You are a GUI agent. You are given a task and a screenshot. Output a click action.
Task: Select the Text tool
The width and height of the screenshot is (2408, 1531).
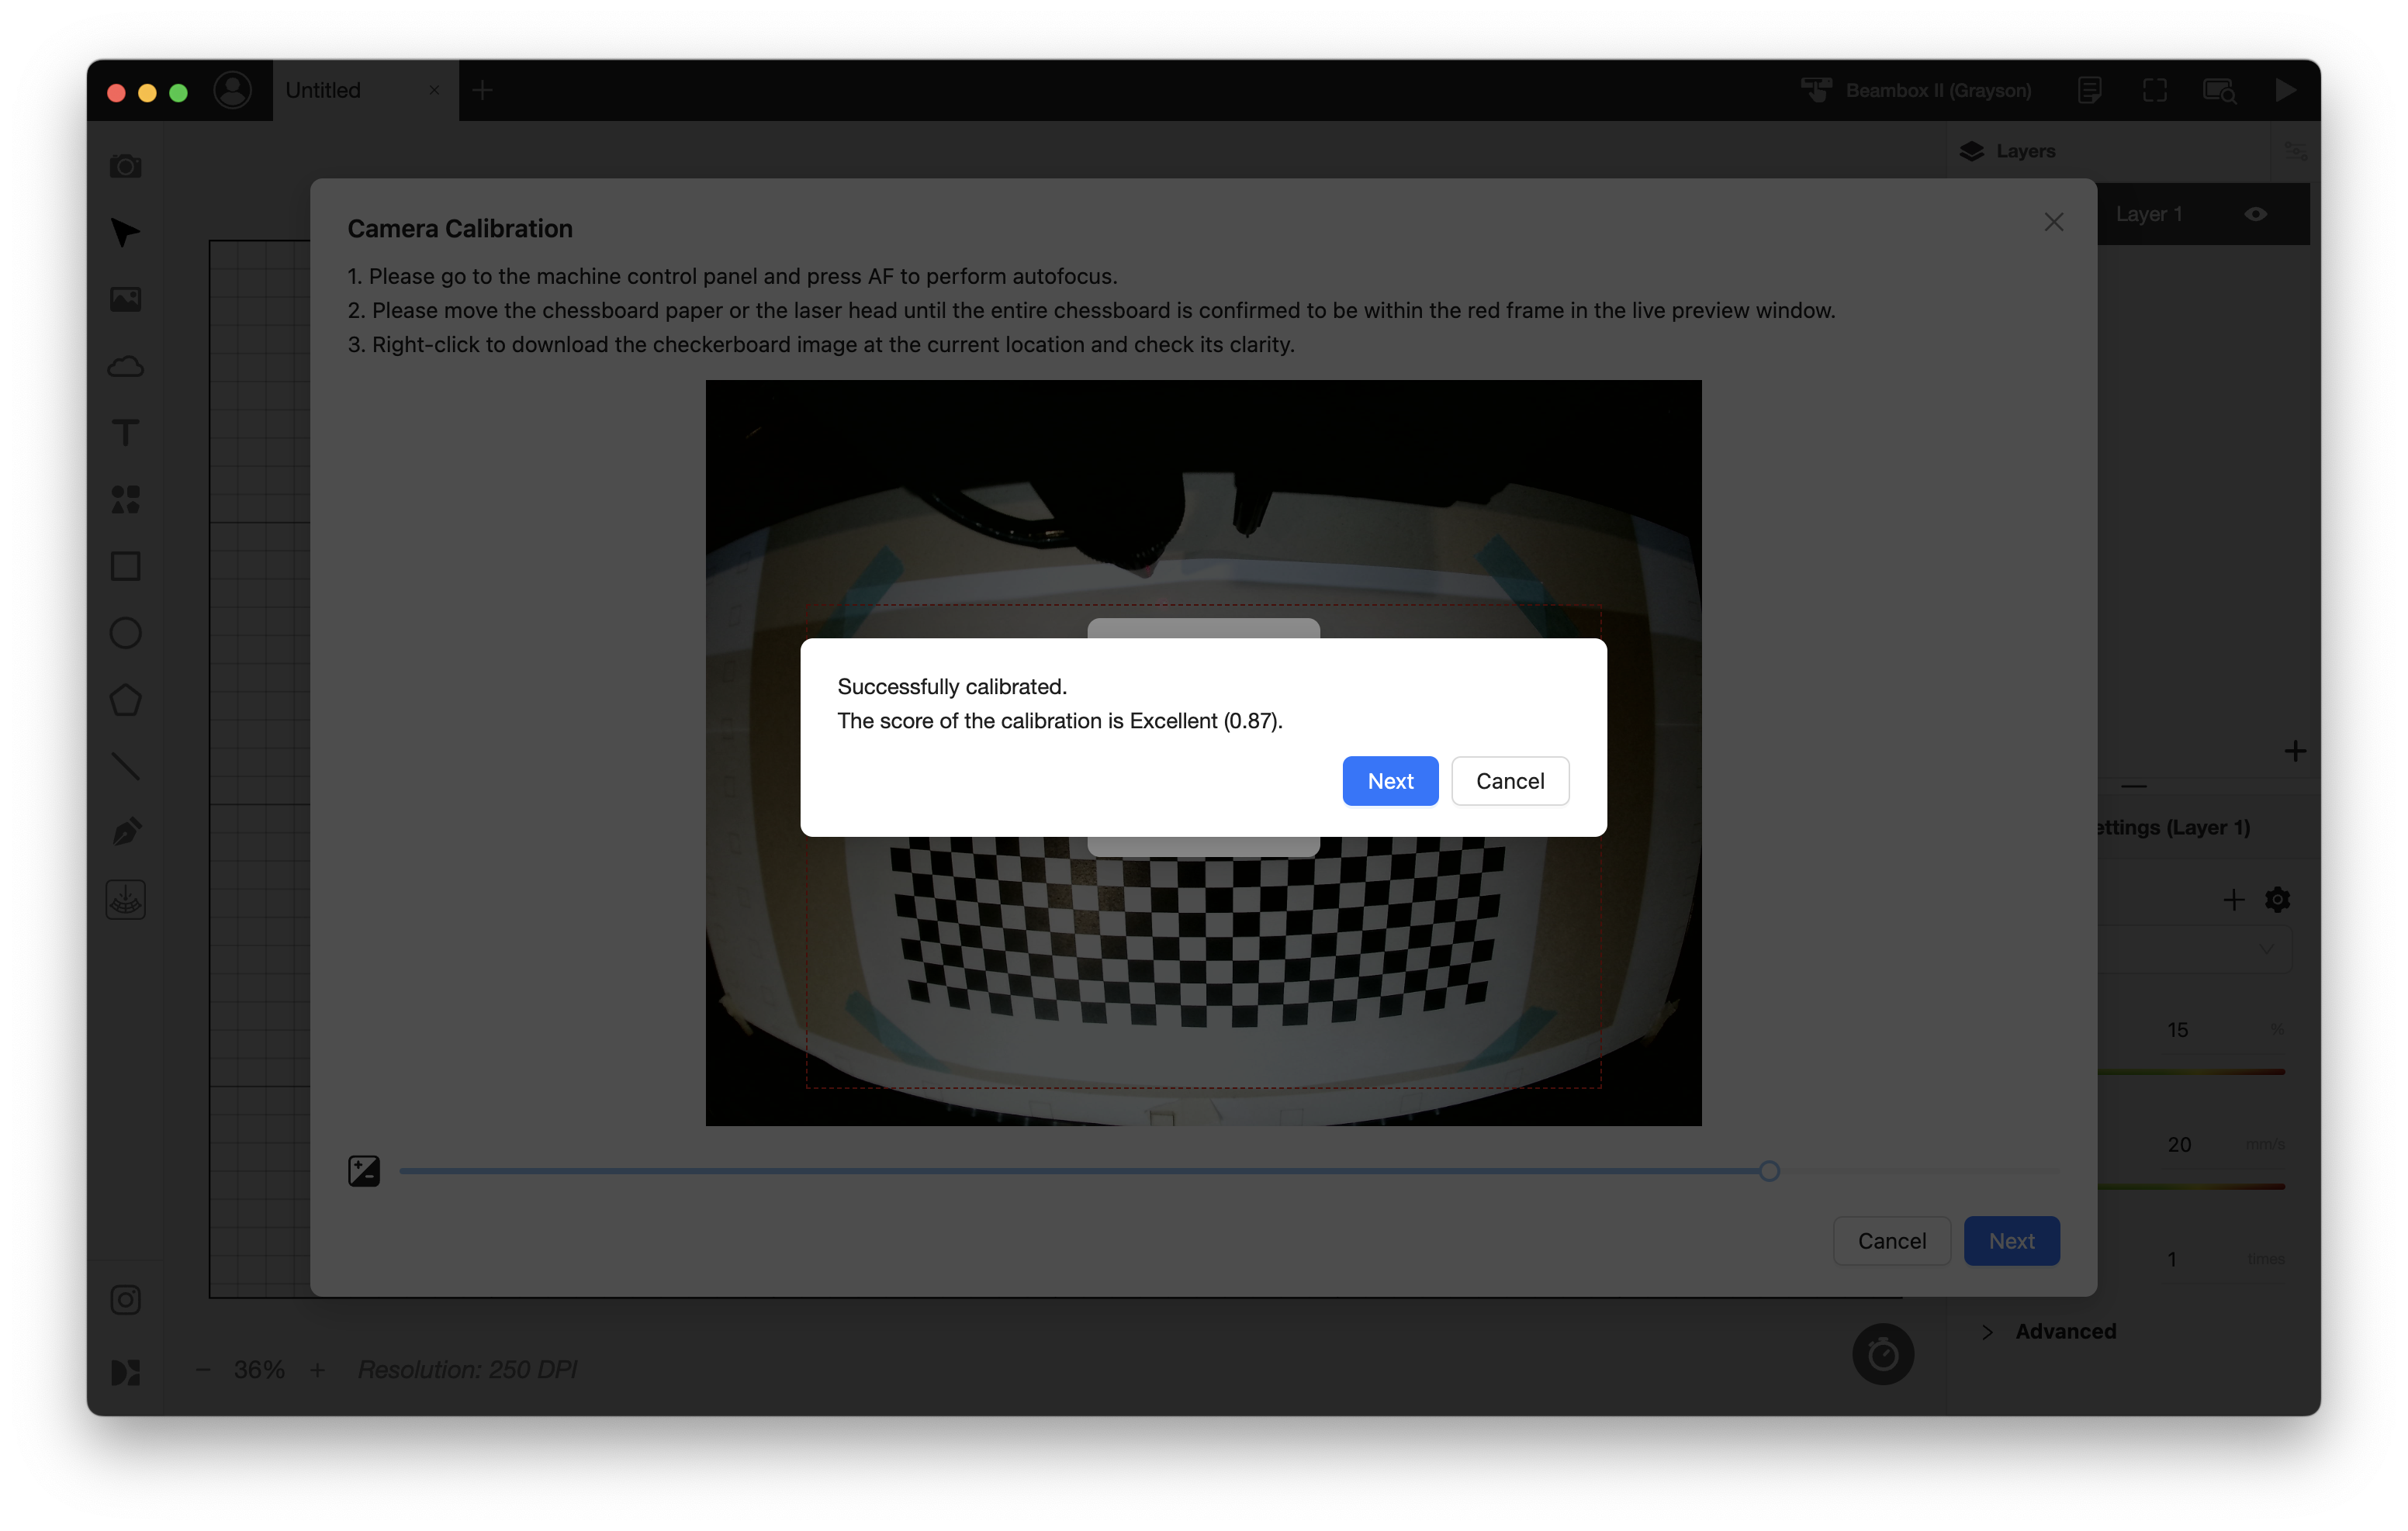[x=125, y=433]
